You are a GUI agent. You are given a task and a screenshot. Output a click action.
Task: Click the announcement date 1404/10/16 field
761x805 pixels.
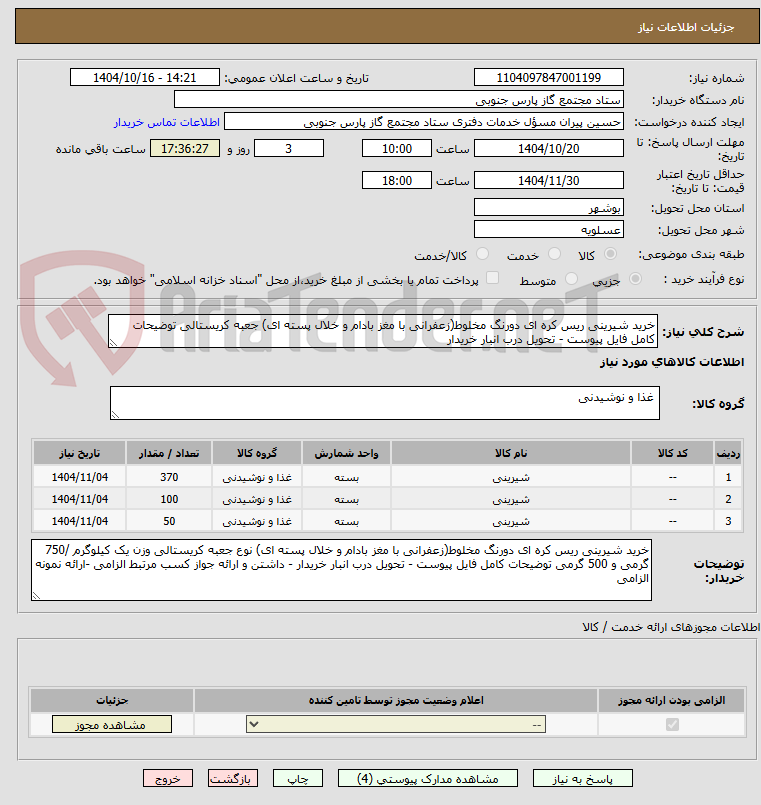145,78
